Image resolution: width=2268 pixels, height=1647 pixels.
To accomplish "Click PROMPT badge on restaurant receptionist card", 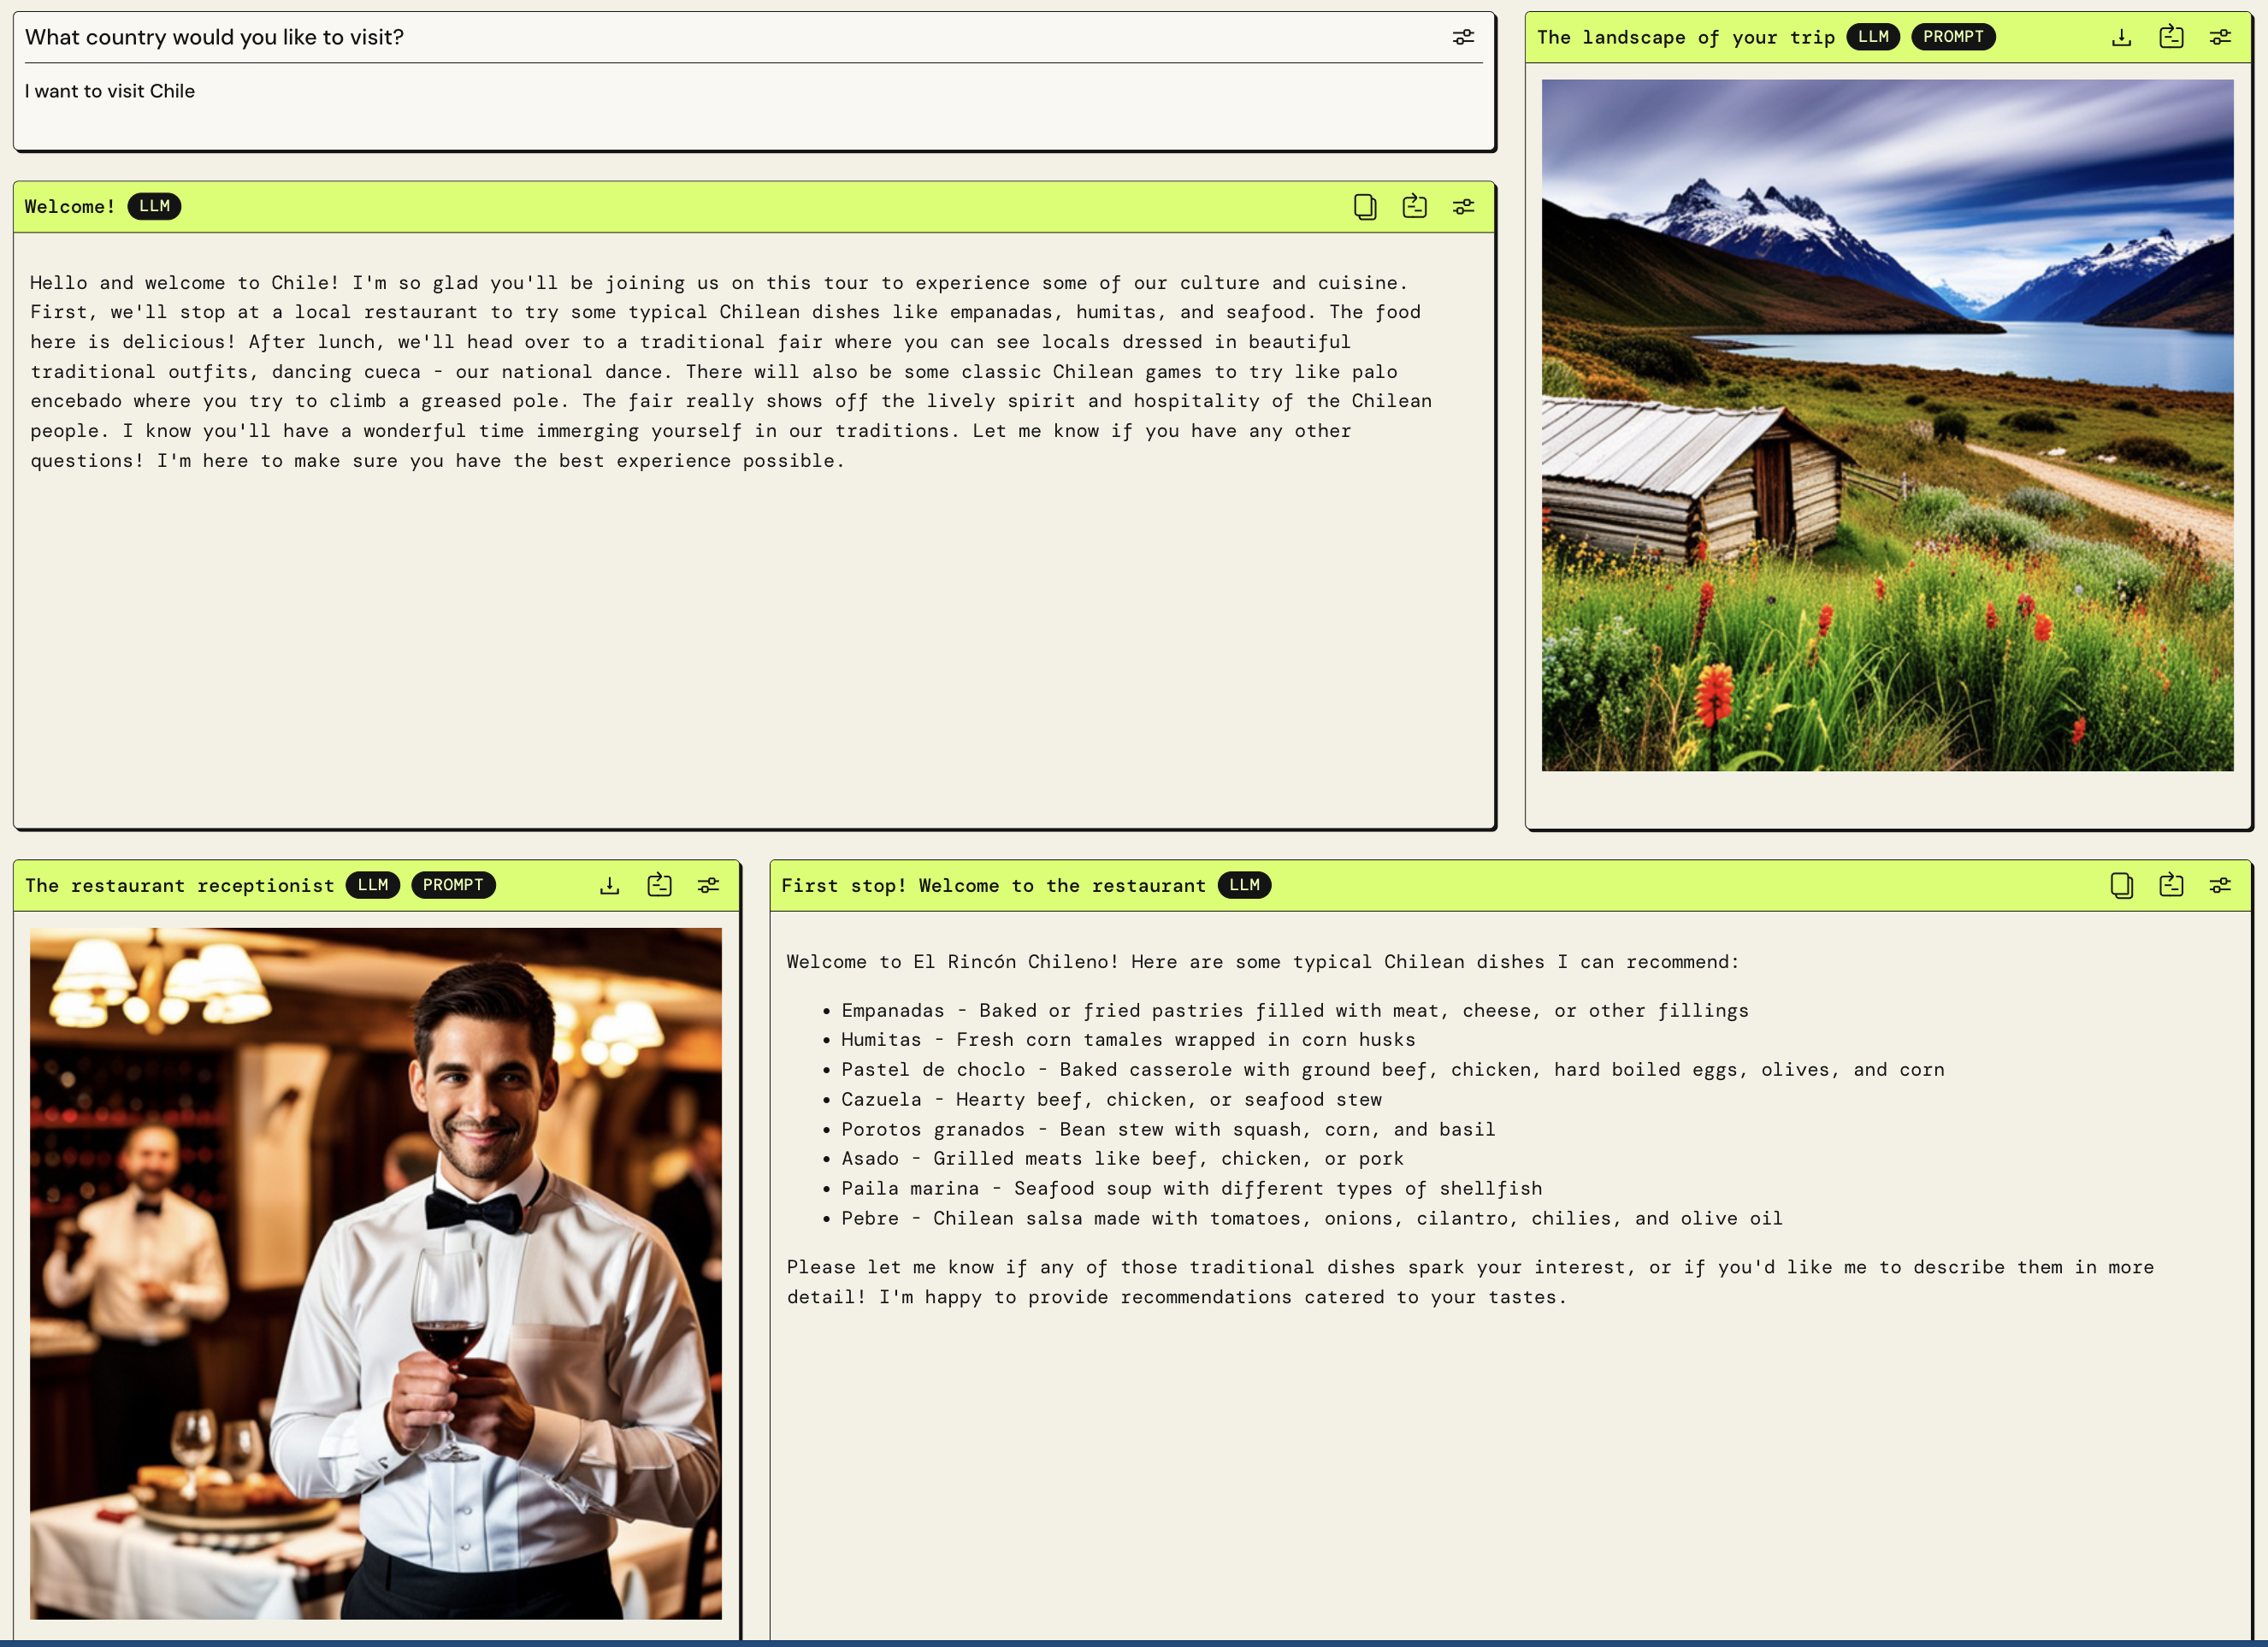I will pyautogui.click(x=453, y=885).
